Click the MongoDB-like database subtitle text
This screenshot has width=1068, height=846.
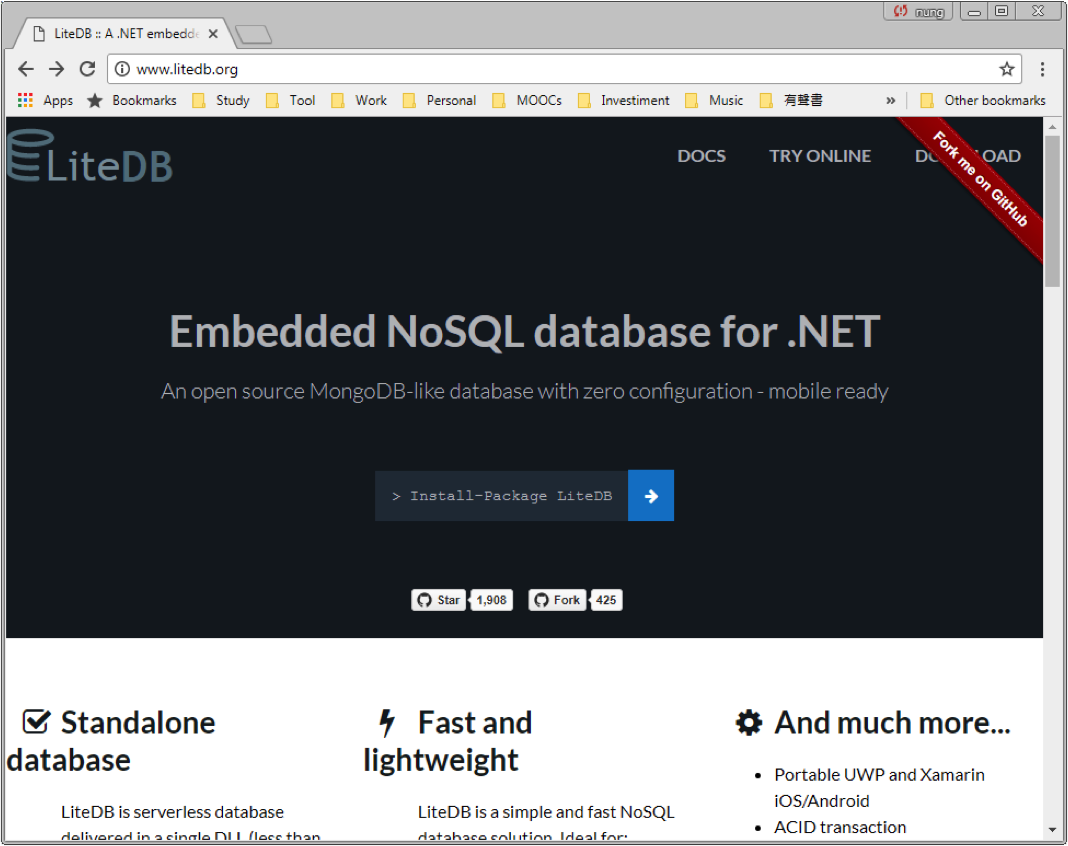click(x=524, y=392)
